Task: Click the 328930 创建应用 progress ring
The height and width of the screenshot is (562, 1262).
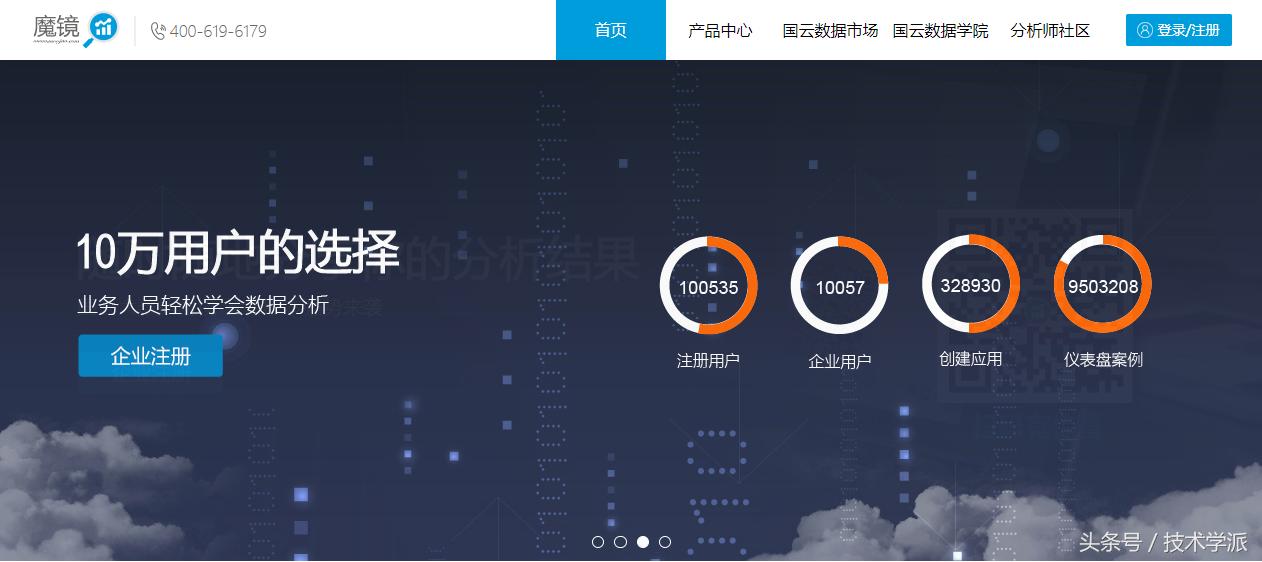Action: point(971,284)
